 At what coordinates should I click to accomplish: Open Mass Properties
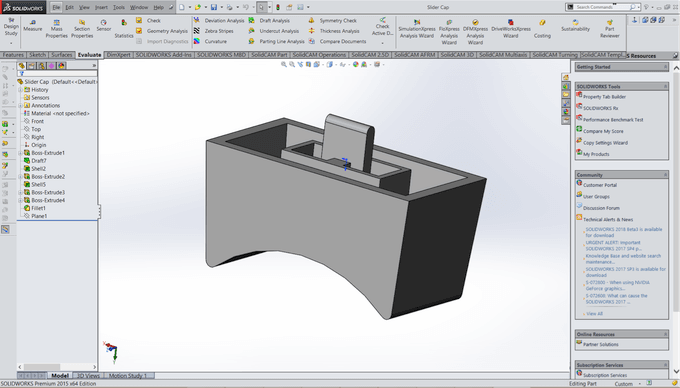pyautogui.click(x=56, y=29)
